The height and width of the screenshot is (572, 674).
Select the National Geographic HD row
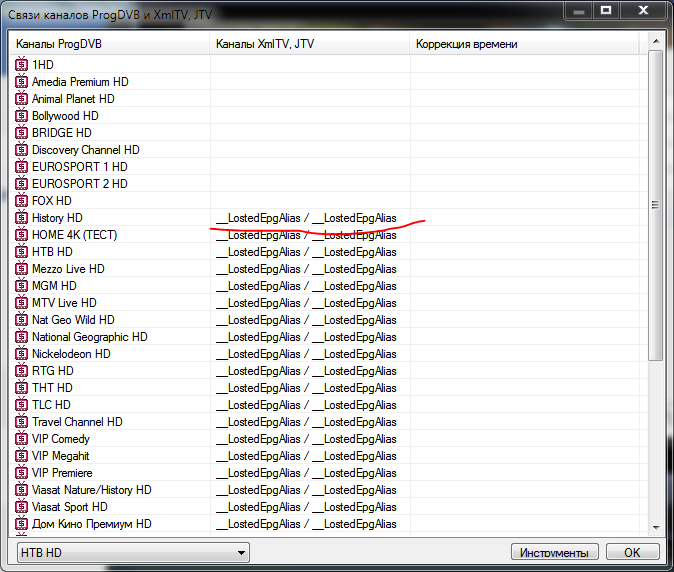pos(89,337)
